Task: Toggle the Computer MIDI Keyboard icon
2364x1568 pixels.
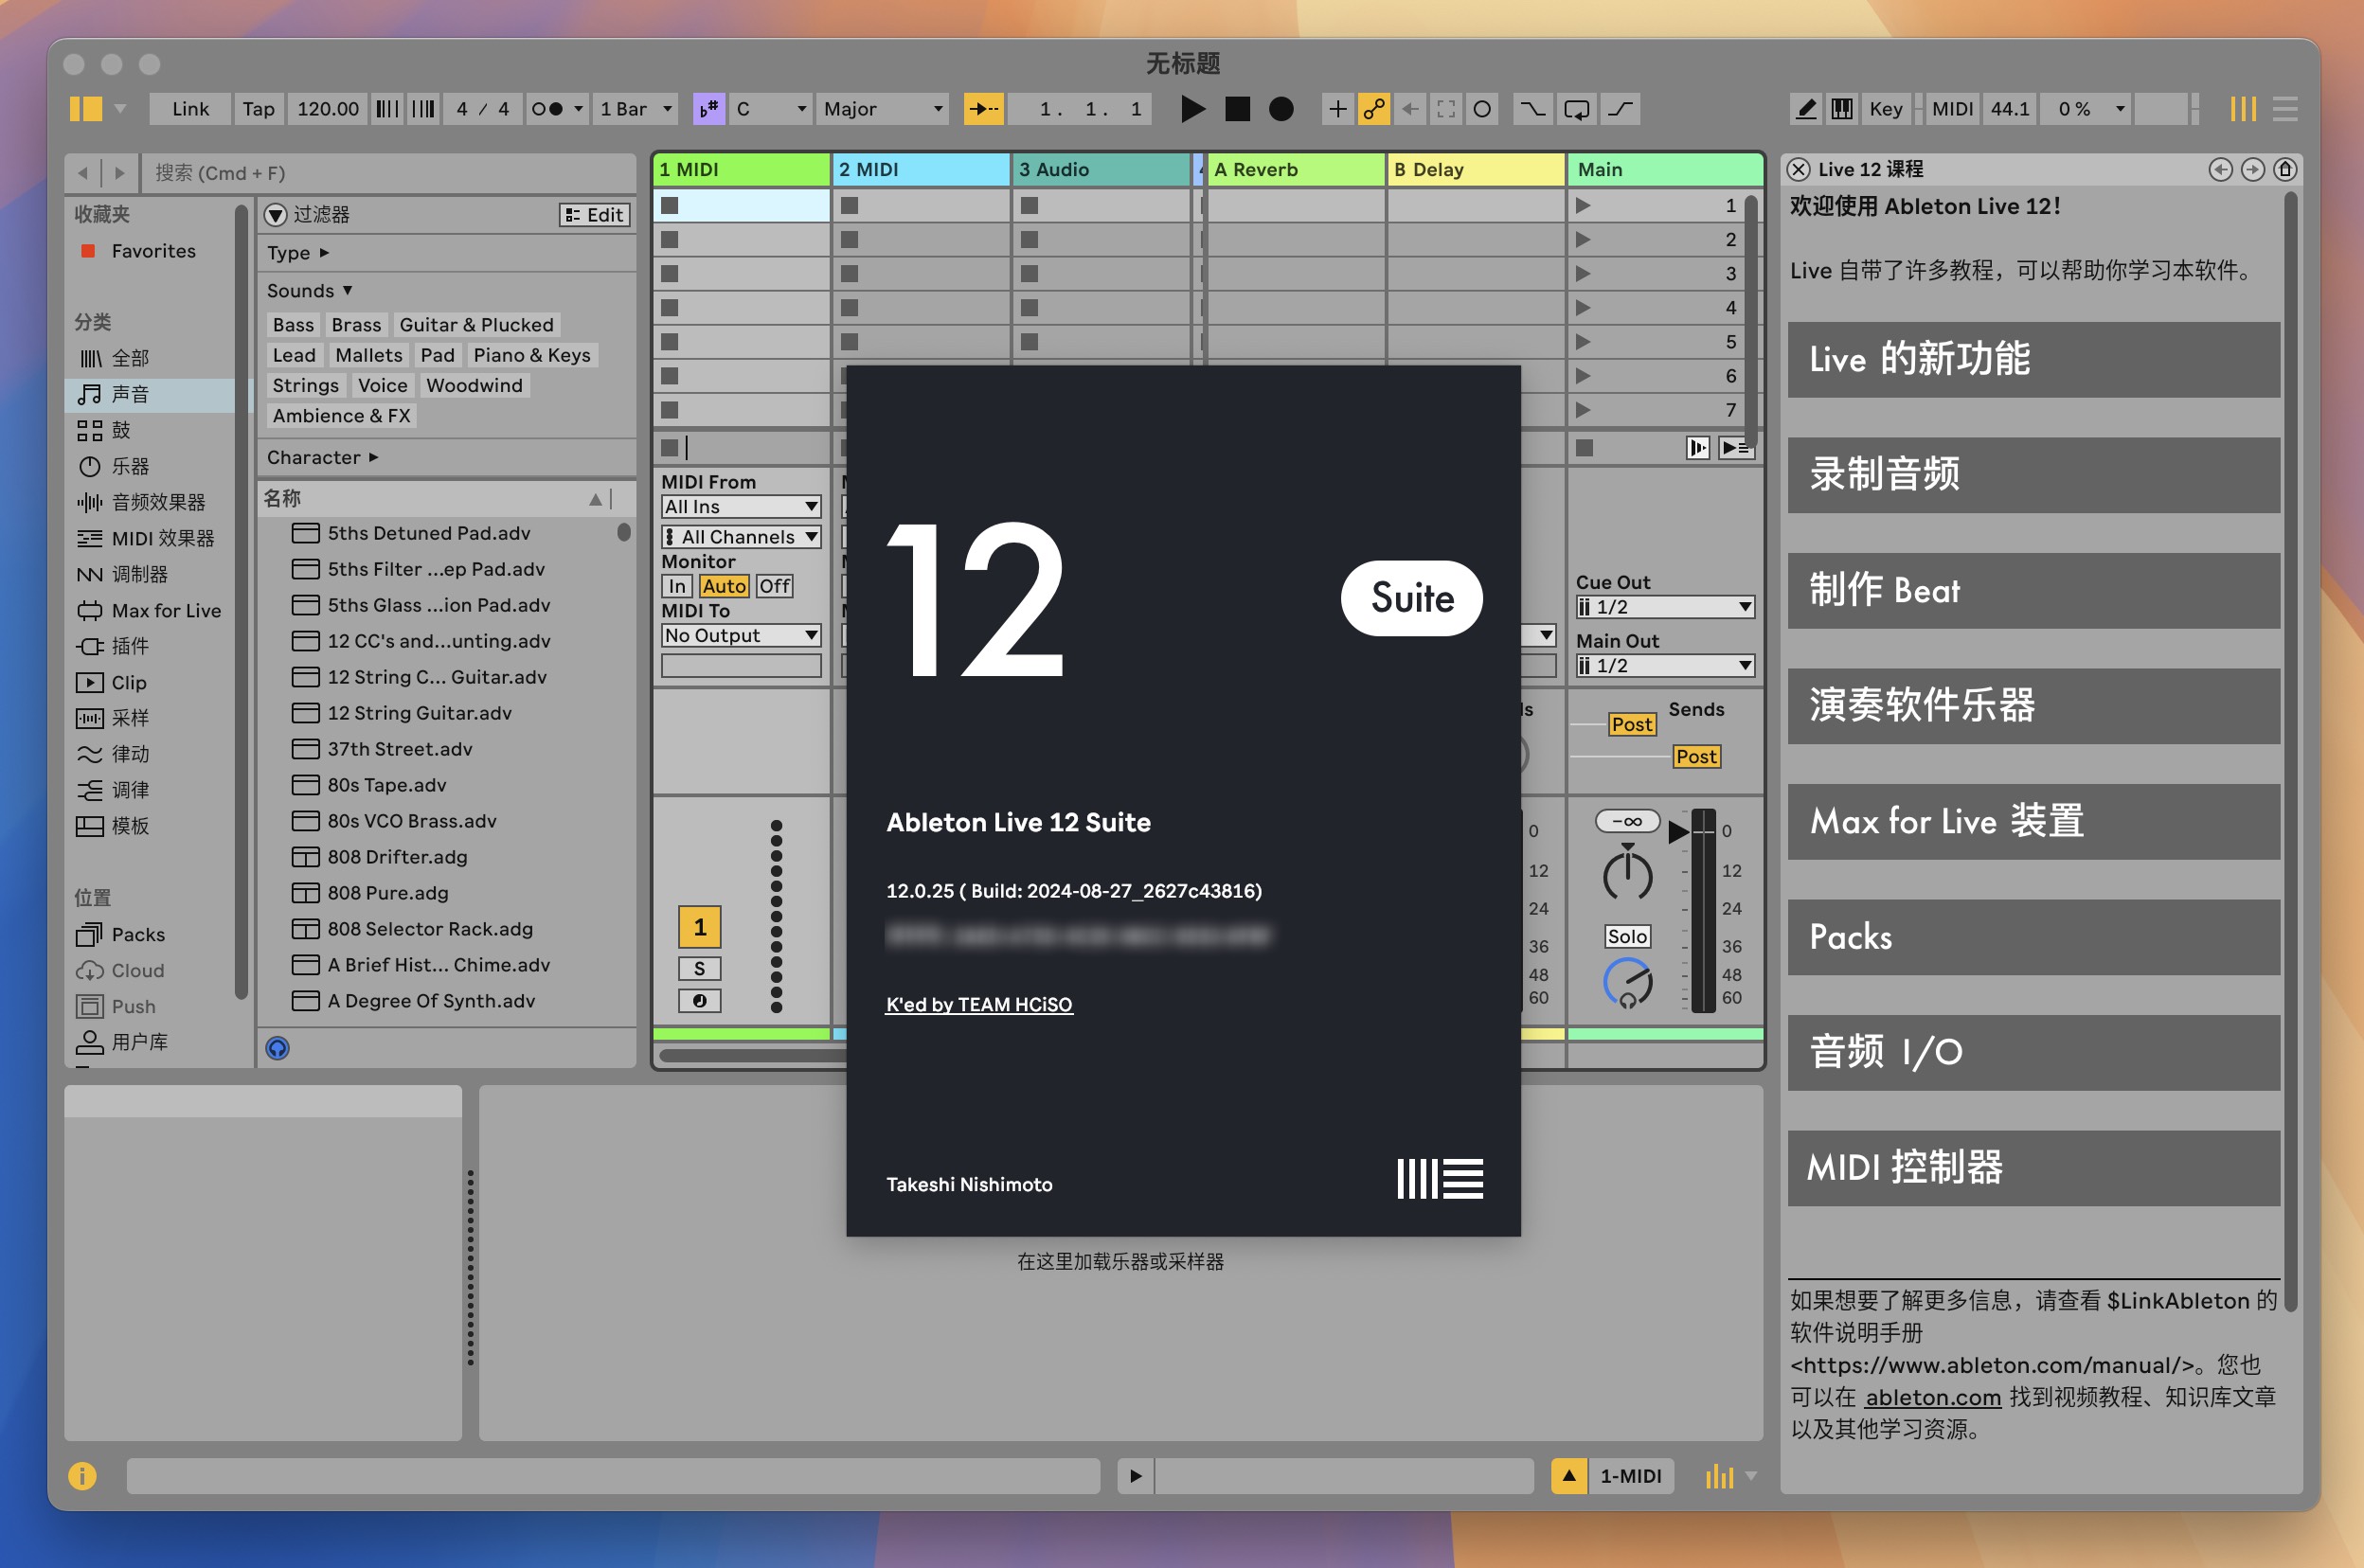Action: click(x=1842, y=109)
